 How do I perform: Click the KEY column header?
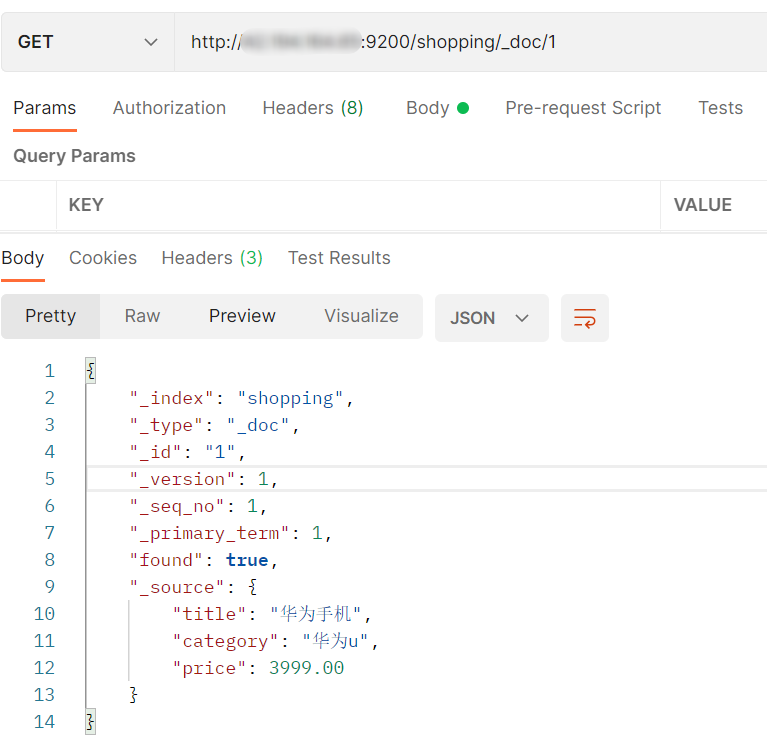click(x=86, y=205)
